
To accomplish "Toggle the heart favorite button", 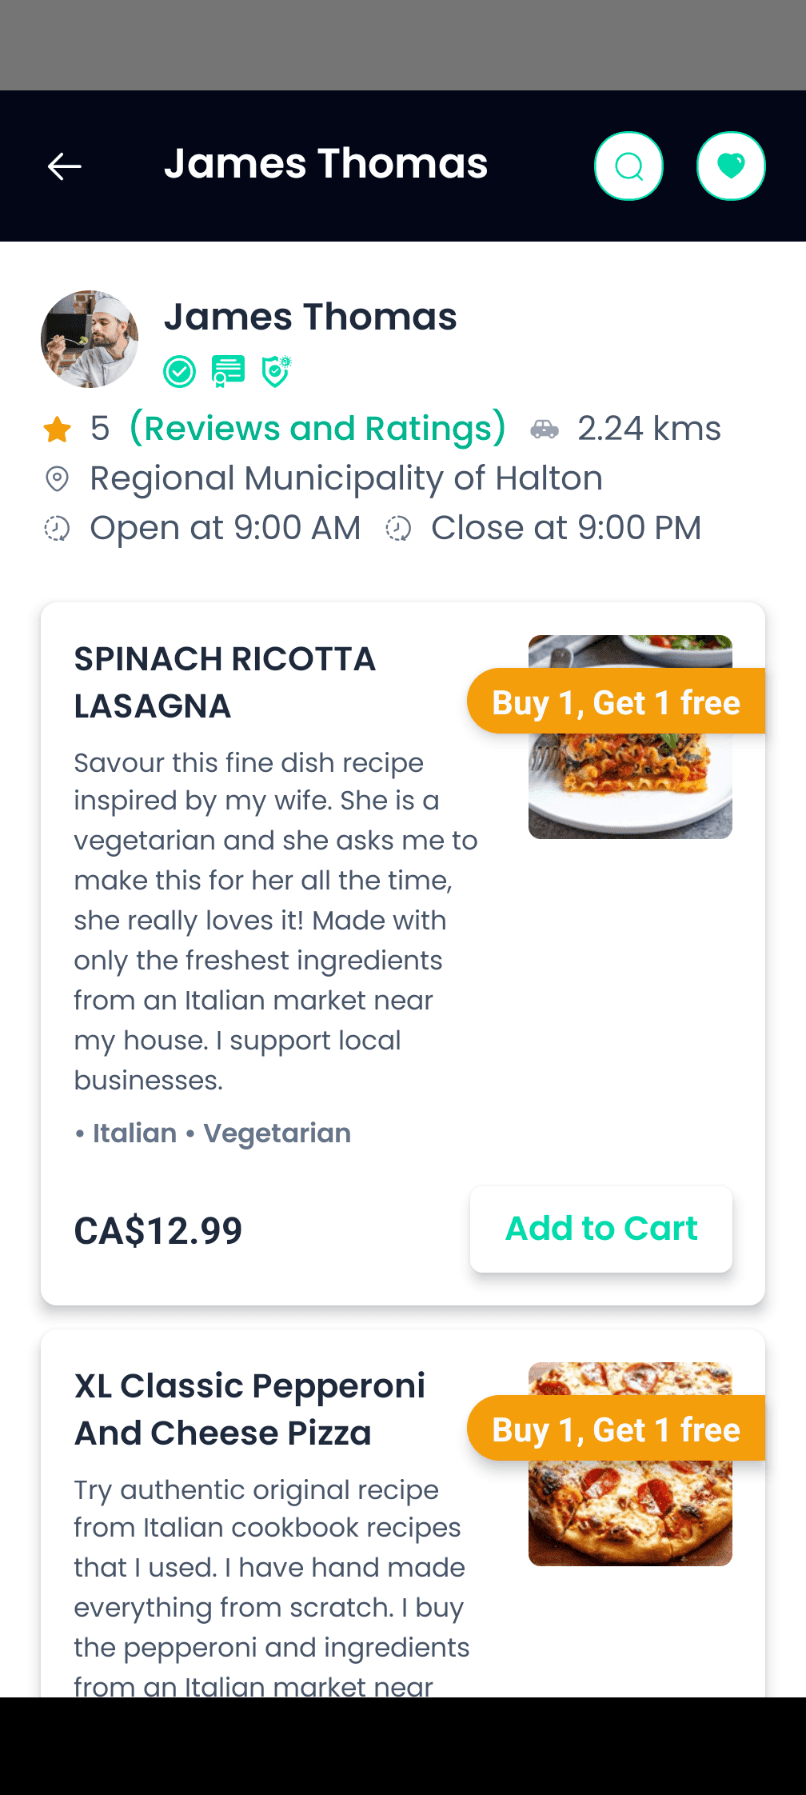I will pyautogui.click(x=731, y=166).
